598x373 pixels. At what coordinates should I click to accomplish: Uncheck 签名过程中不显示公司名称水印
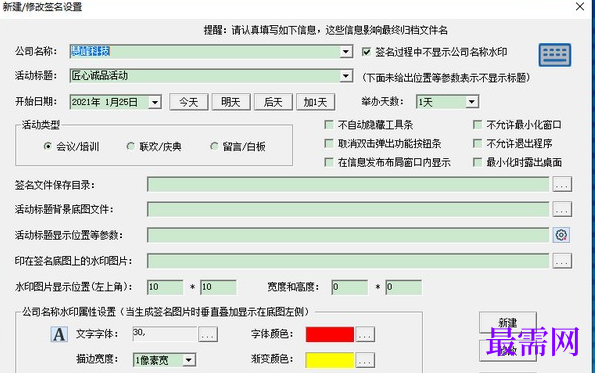coord(366,52)
